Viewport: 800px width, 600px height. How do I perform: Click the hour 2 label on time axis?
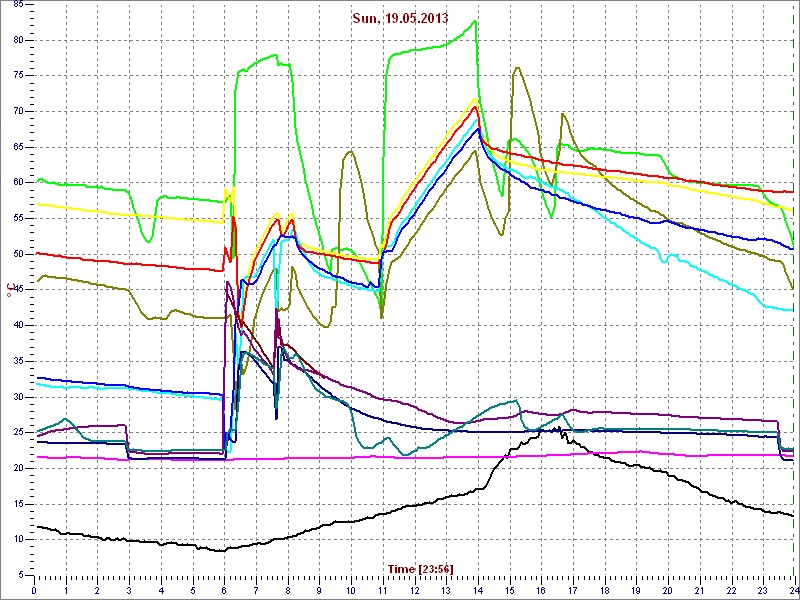pyautogui.click(x=97, y=590)
